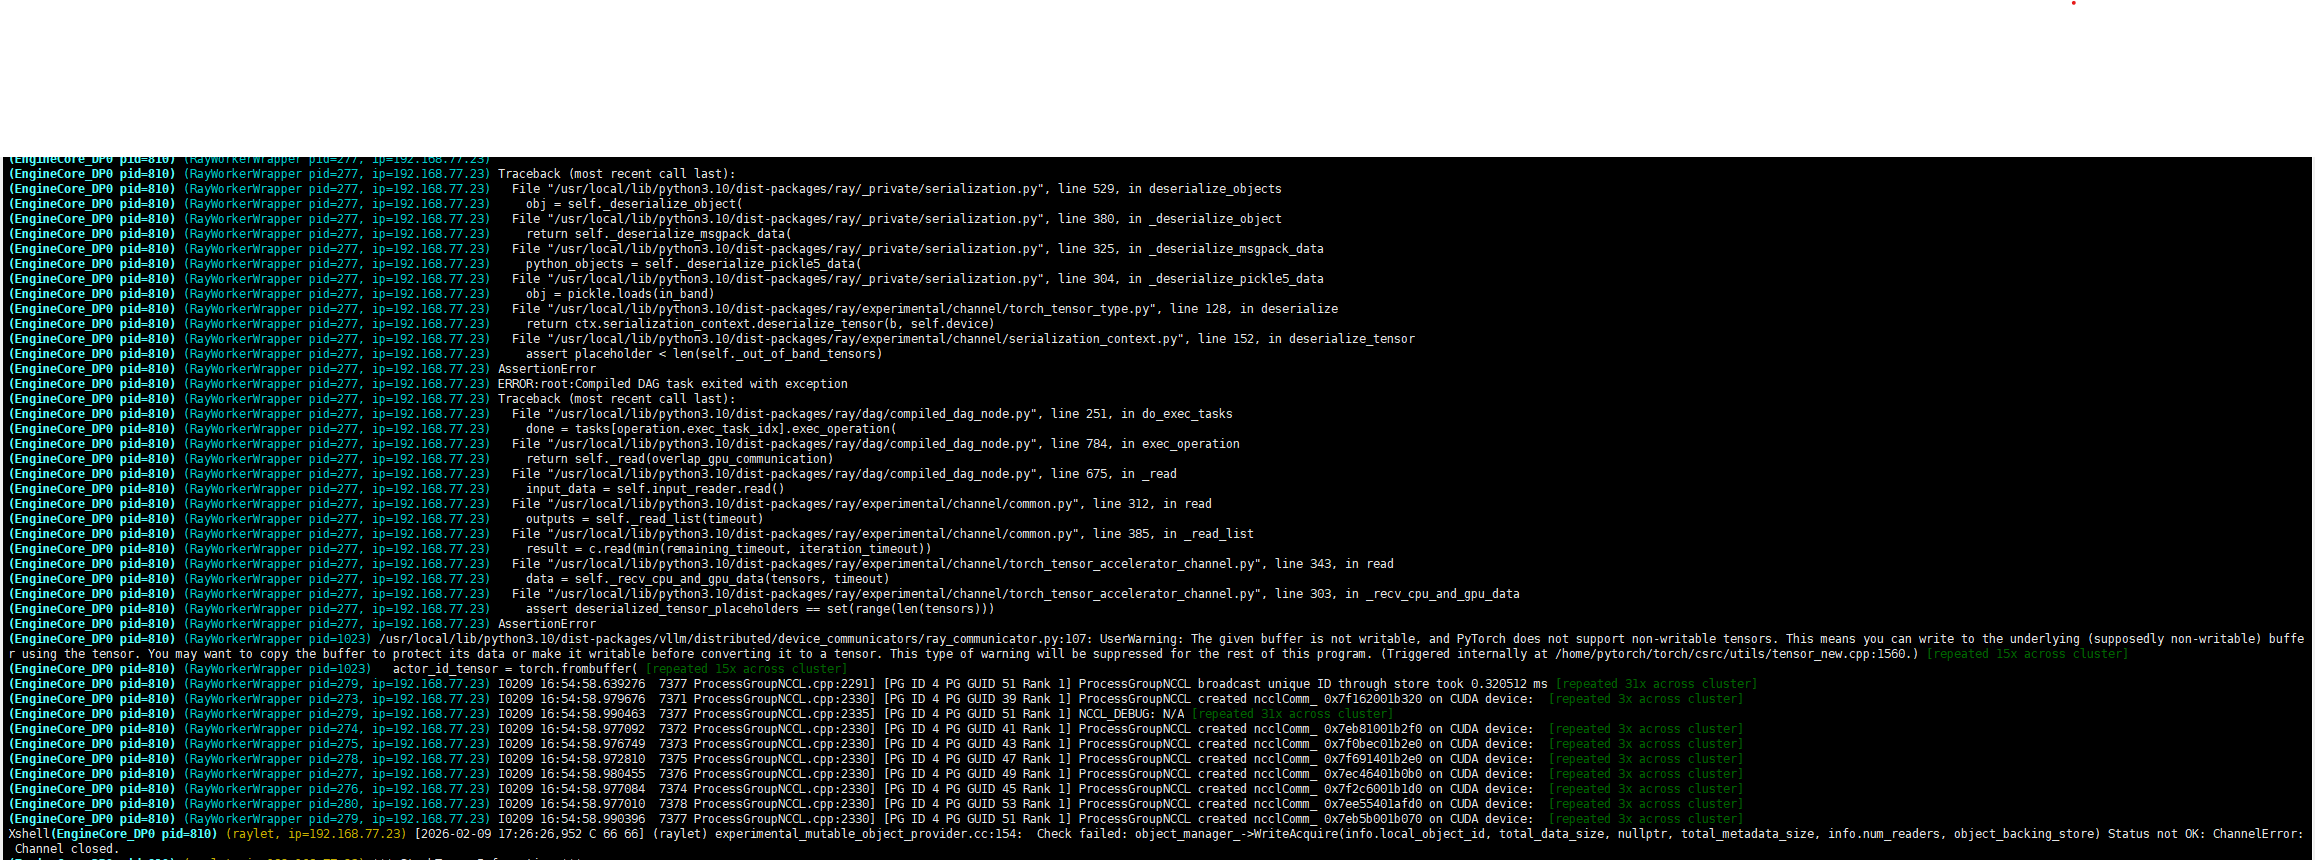Click 'line 675, in _read' text

pos(1113,474)
